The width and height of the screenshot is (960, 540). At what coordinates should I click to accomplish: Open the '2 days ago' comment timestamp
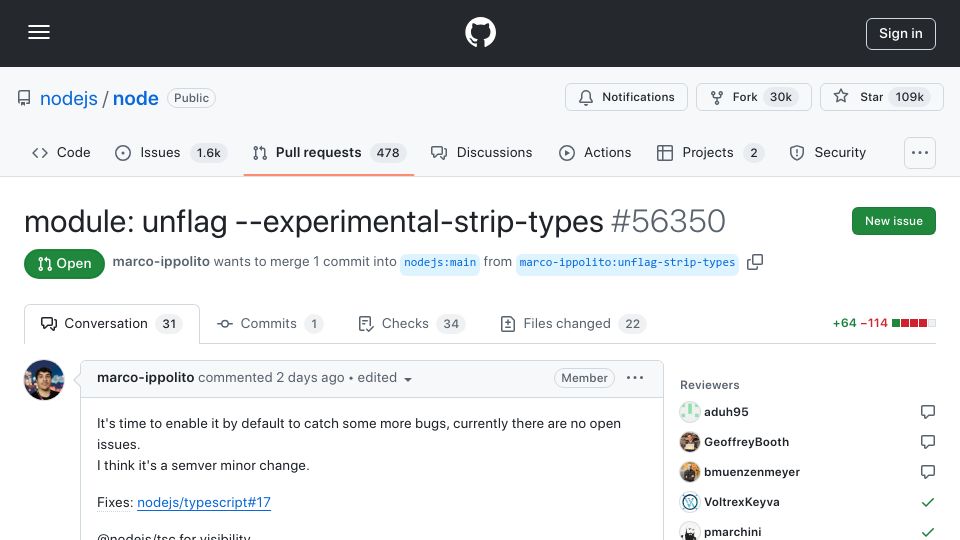(310, 378)
